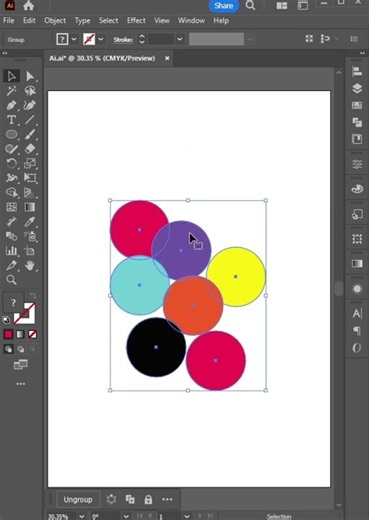The image size is (369, 520).
Task: Select the Eraser tool
Action: pyautogui.click(x=30, y=149)
